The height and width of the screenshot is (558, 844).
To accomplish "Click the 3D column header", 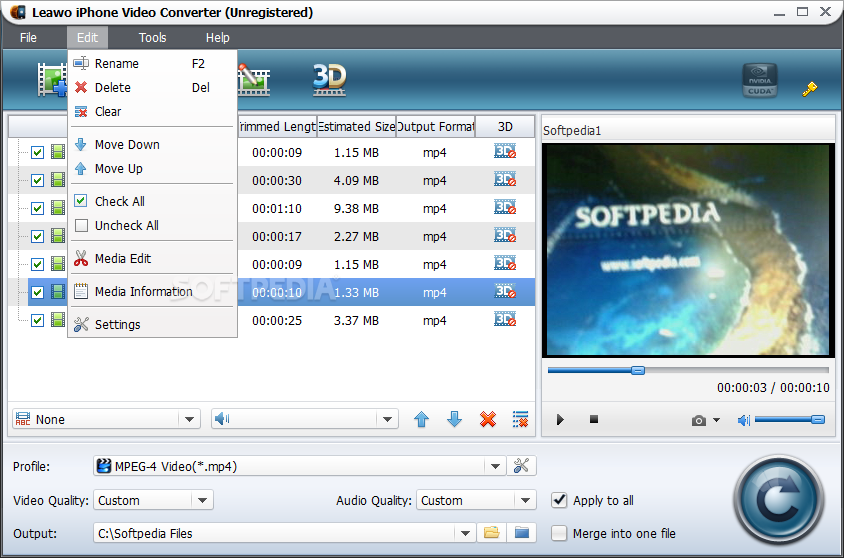I will (x=505, y=126).
